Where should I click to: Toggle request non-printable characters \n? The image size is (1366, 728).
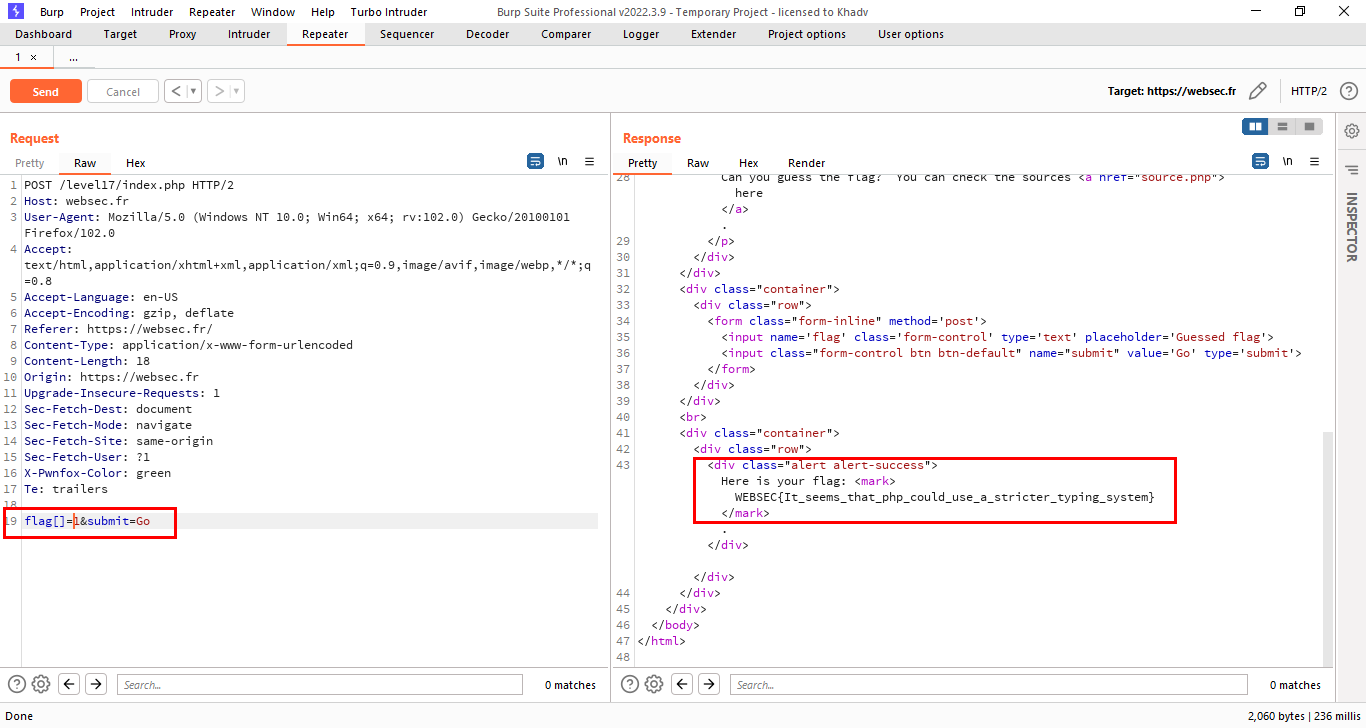[563, 161]
